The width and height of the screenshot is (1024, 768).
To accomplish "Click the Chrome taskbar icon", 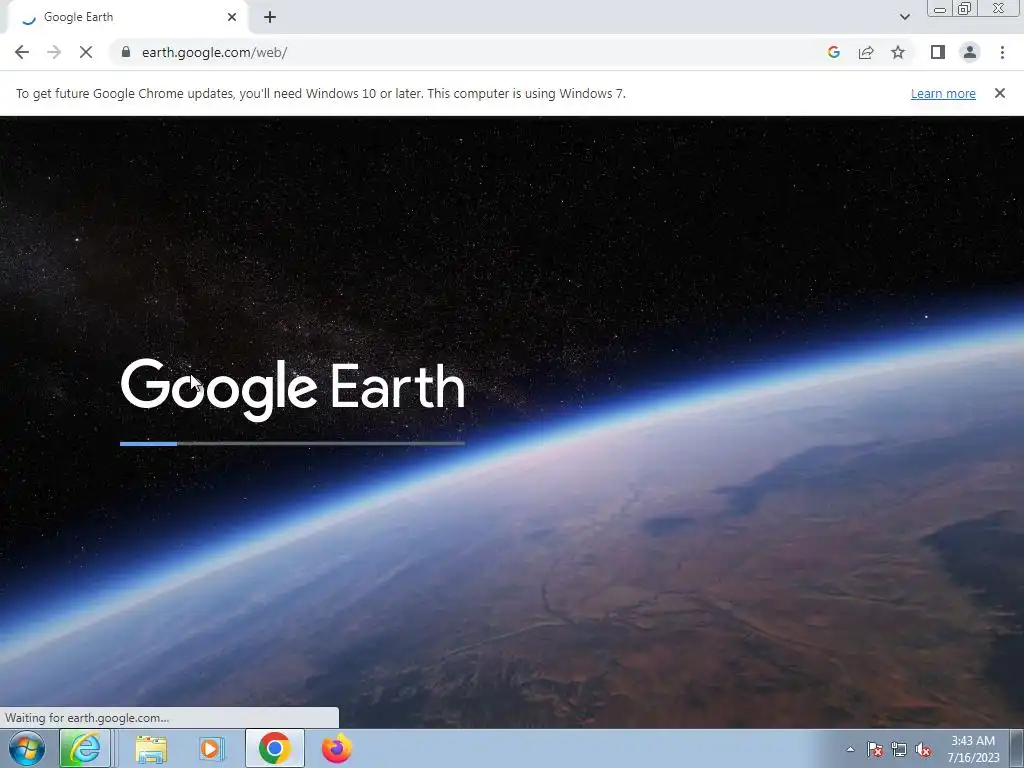I will click(275, 748).
